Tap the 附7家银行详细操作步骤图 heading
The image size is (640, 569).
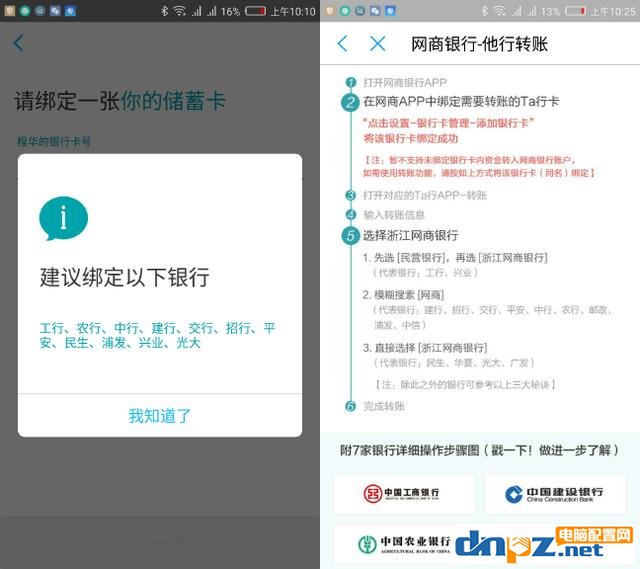point(479,450)
